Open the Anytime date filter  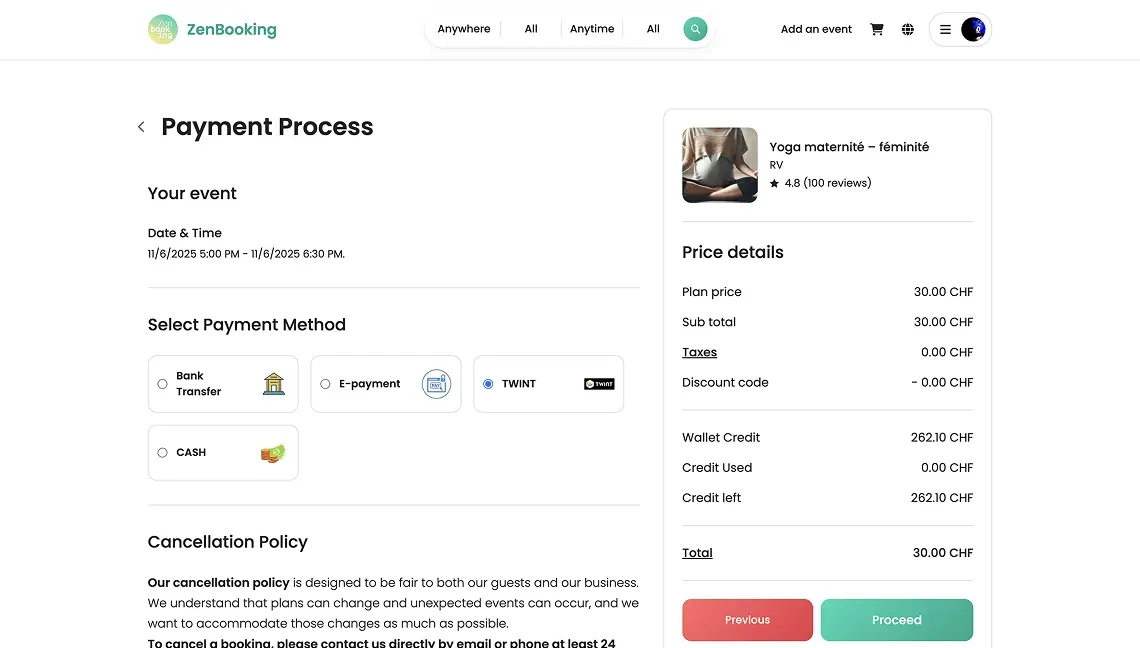tap(592, 29)
